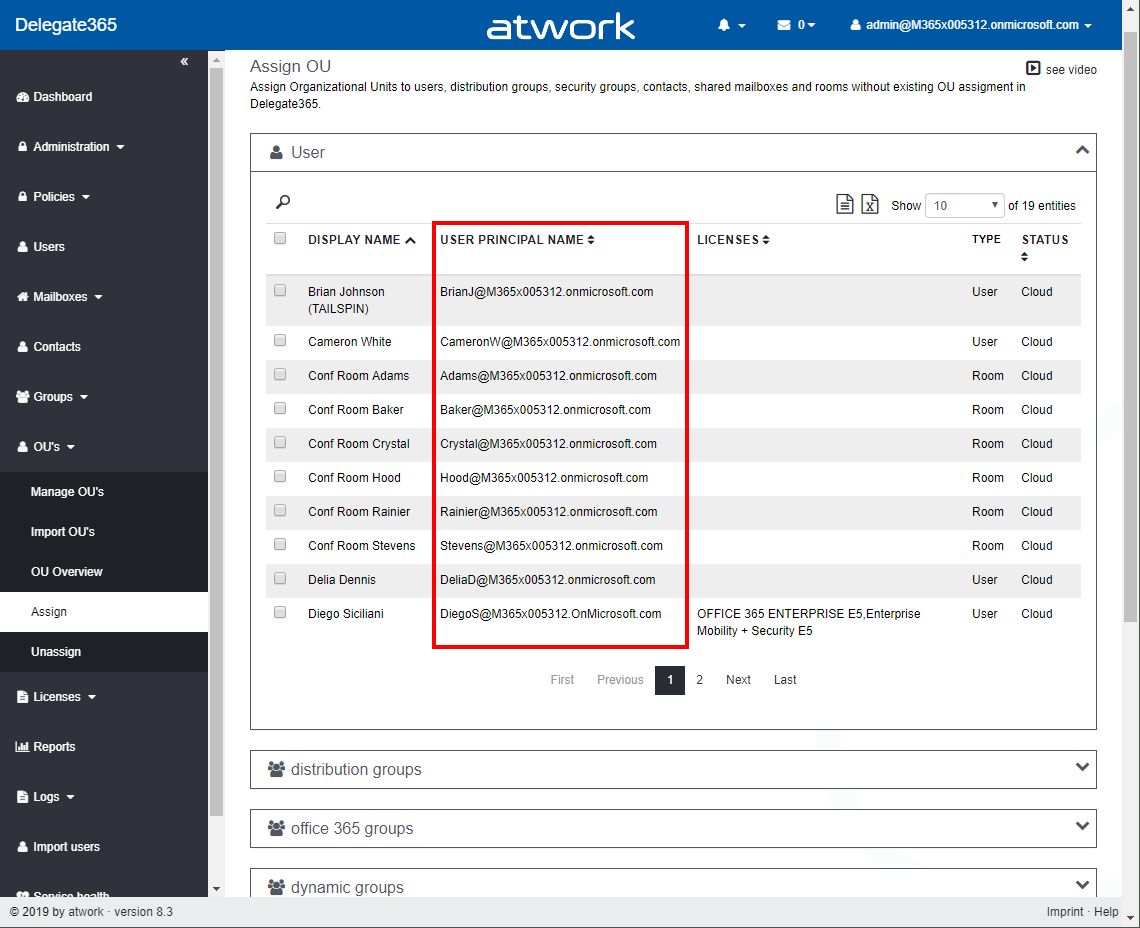Play the see video icon
Screen dimensions: 1140x928
(x=1033, y=69)
